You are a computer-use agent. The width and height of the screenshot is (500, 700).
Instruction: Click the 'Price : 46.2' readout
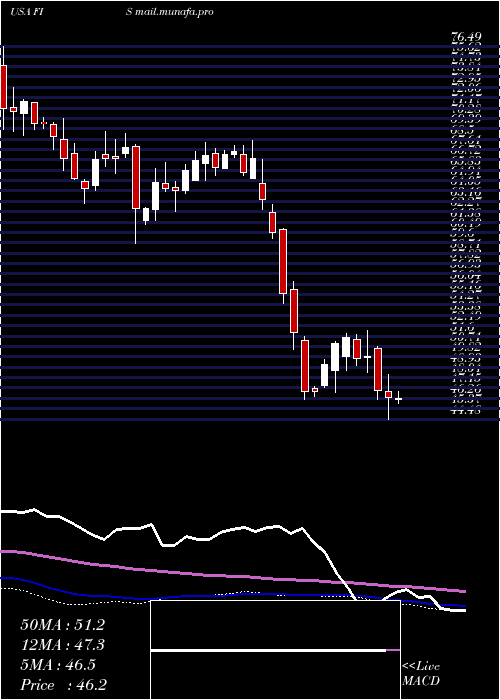(64, 685)
